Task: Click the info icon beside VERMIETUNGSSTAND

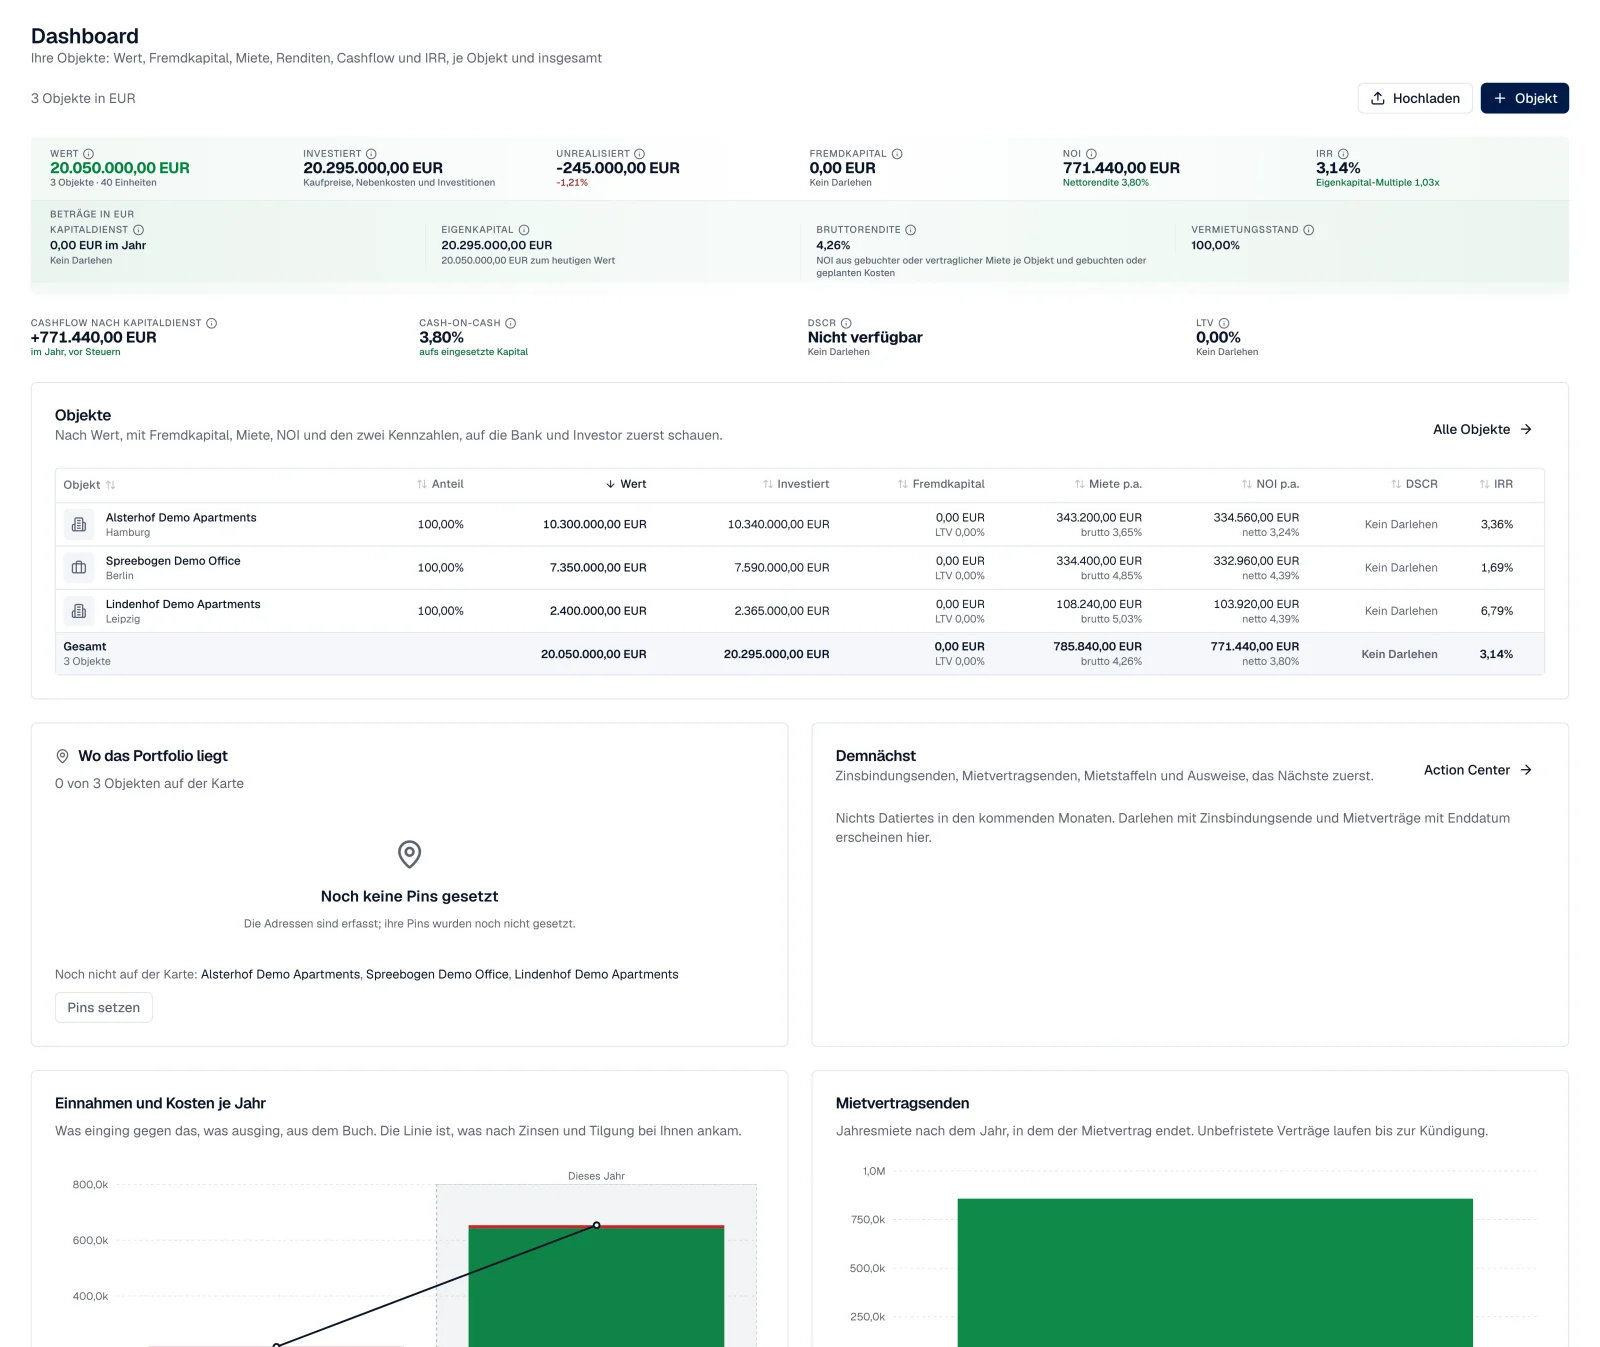Action: pos(1308,230)
